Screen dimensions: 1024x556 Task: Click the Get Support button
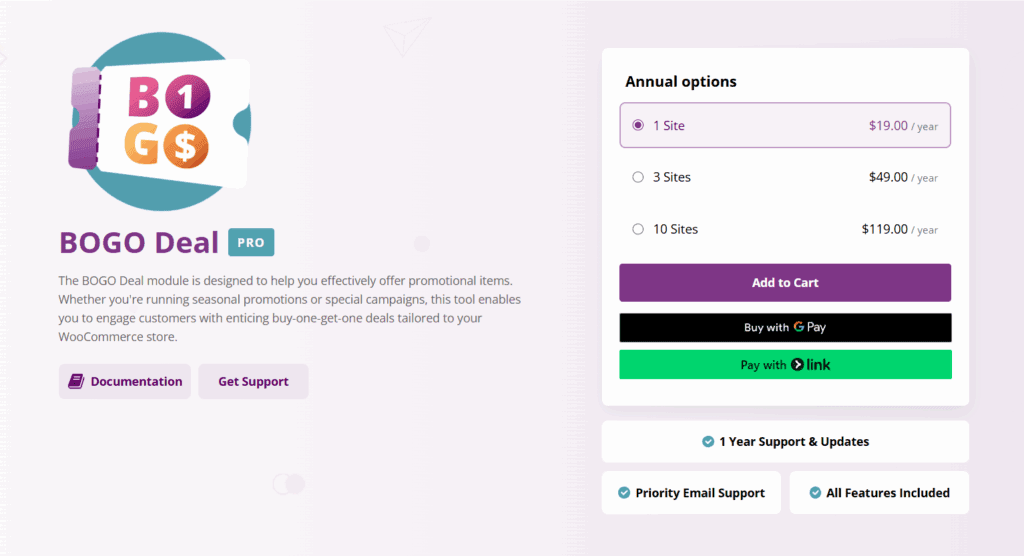[x=253, y=381]
